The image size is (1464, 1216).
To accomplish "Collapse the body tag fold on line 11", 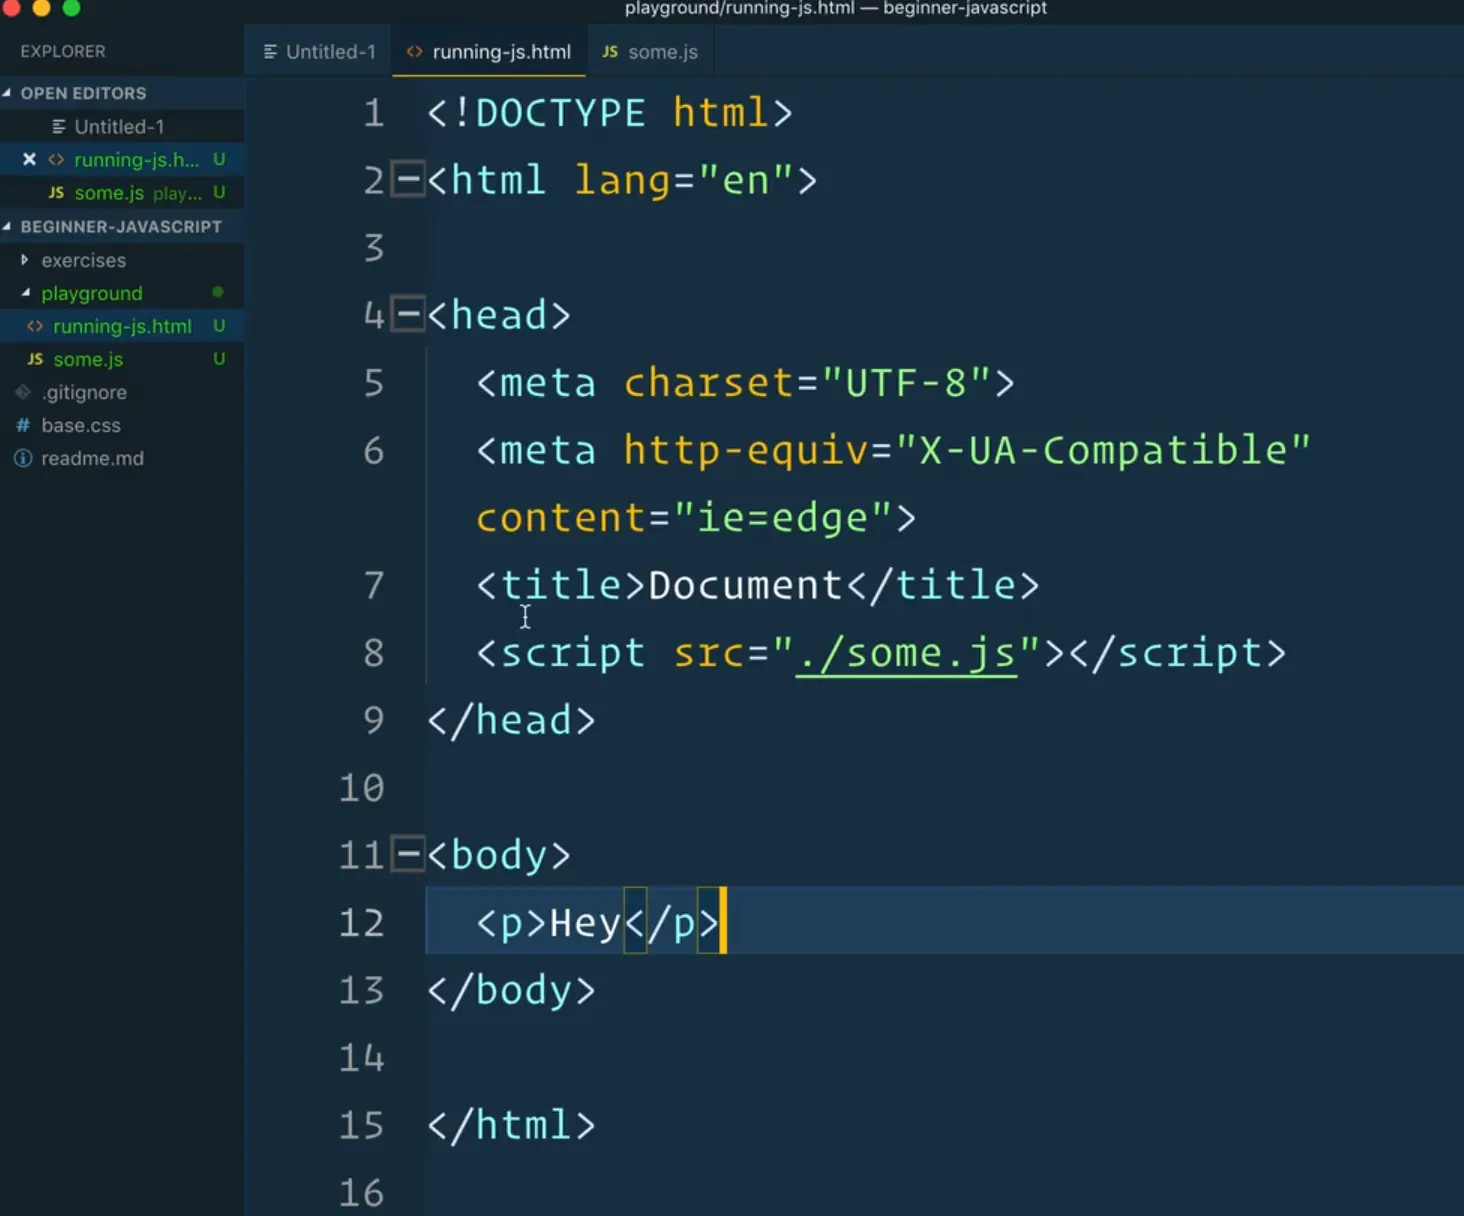I will [407, 855].
